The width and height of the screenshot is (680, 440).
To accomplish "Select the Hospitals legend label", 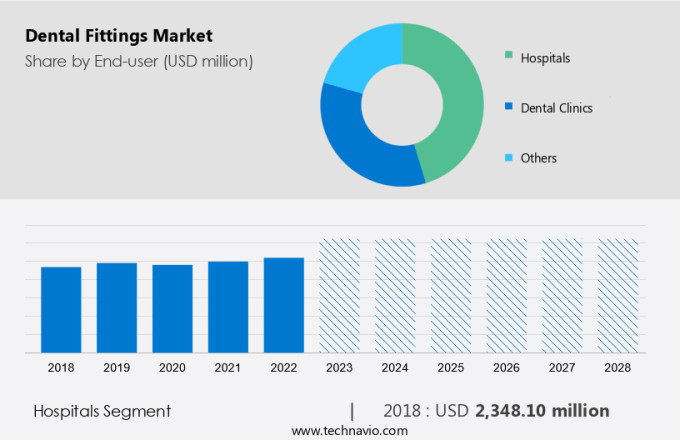I will (545, 58).
